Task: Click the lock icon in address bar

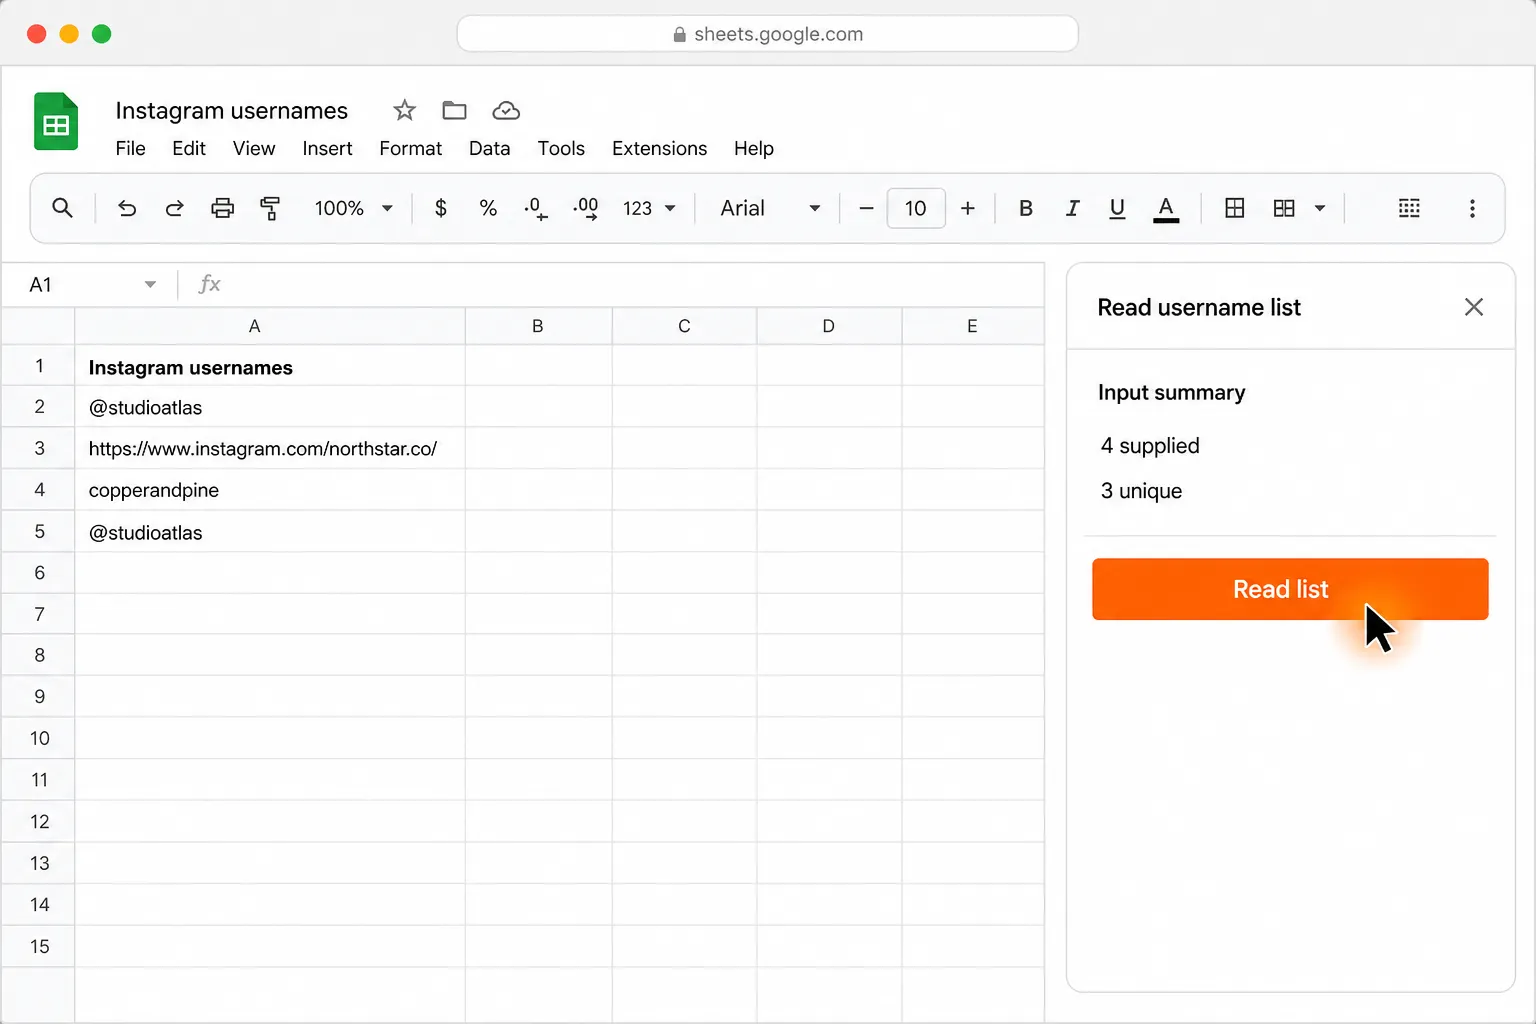Action: (x=680, y=34)
